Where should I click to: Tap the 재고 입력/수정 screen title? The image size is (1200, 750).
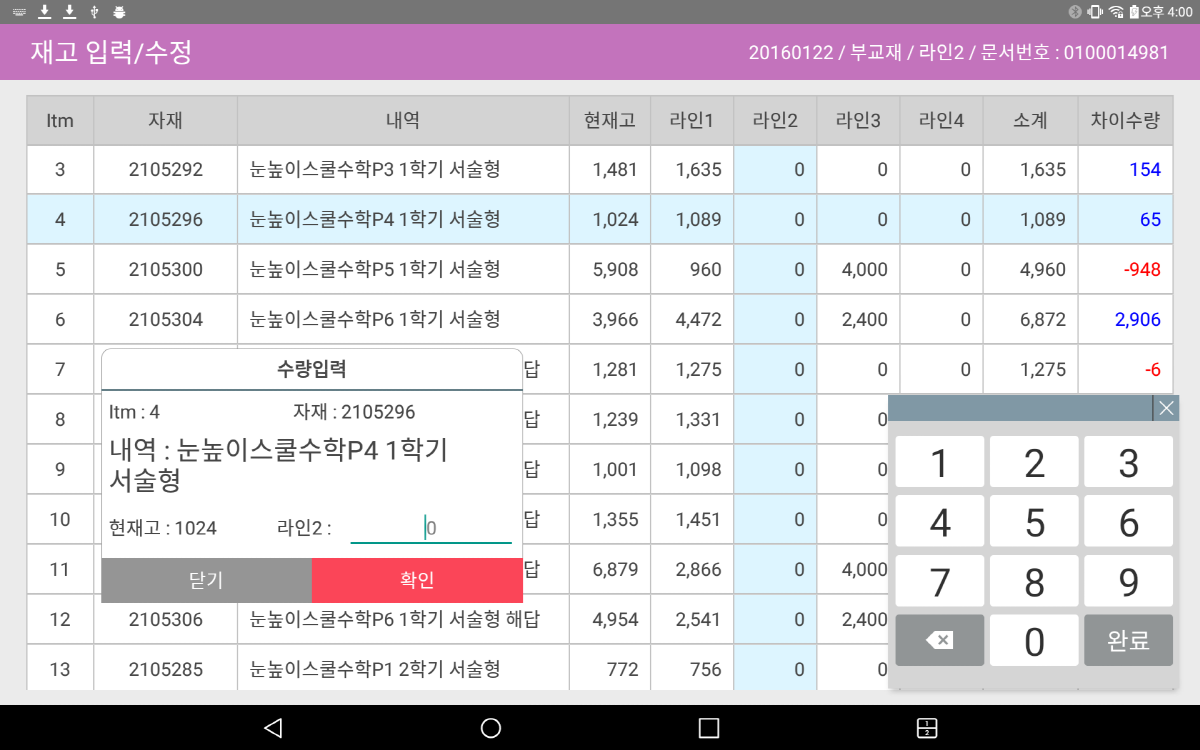tap(110, 52)
